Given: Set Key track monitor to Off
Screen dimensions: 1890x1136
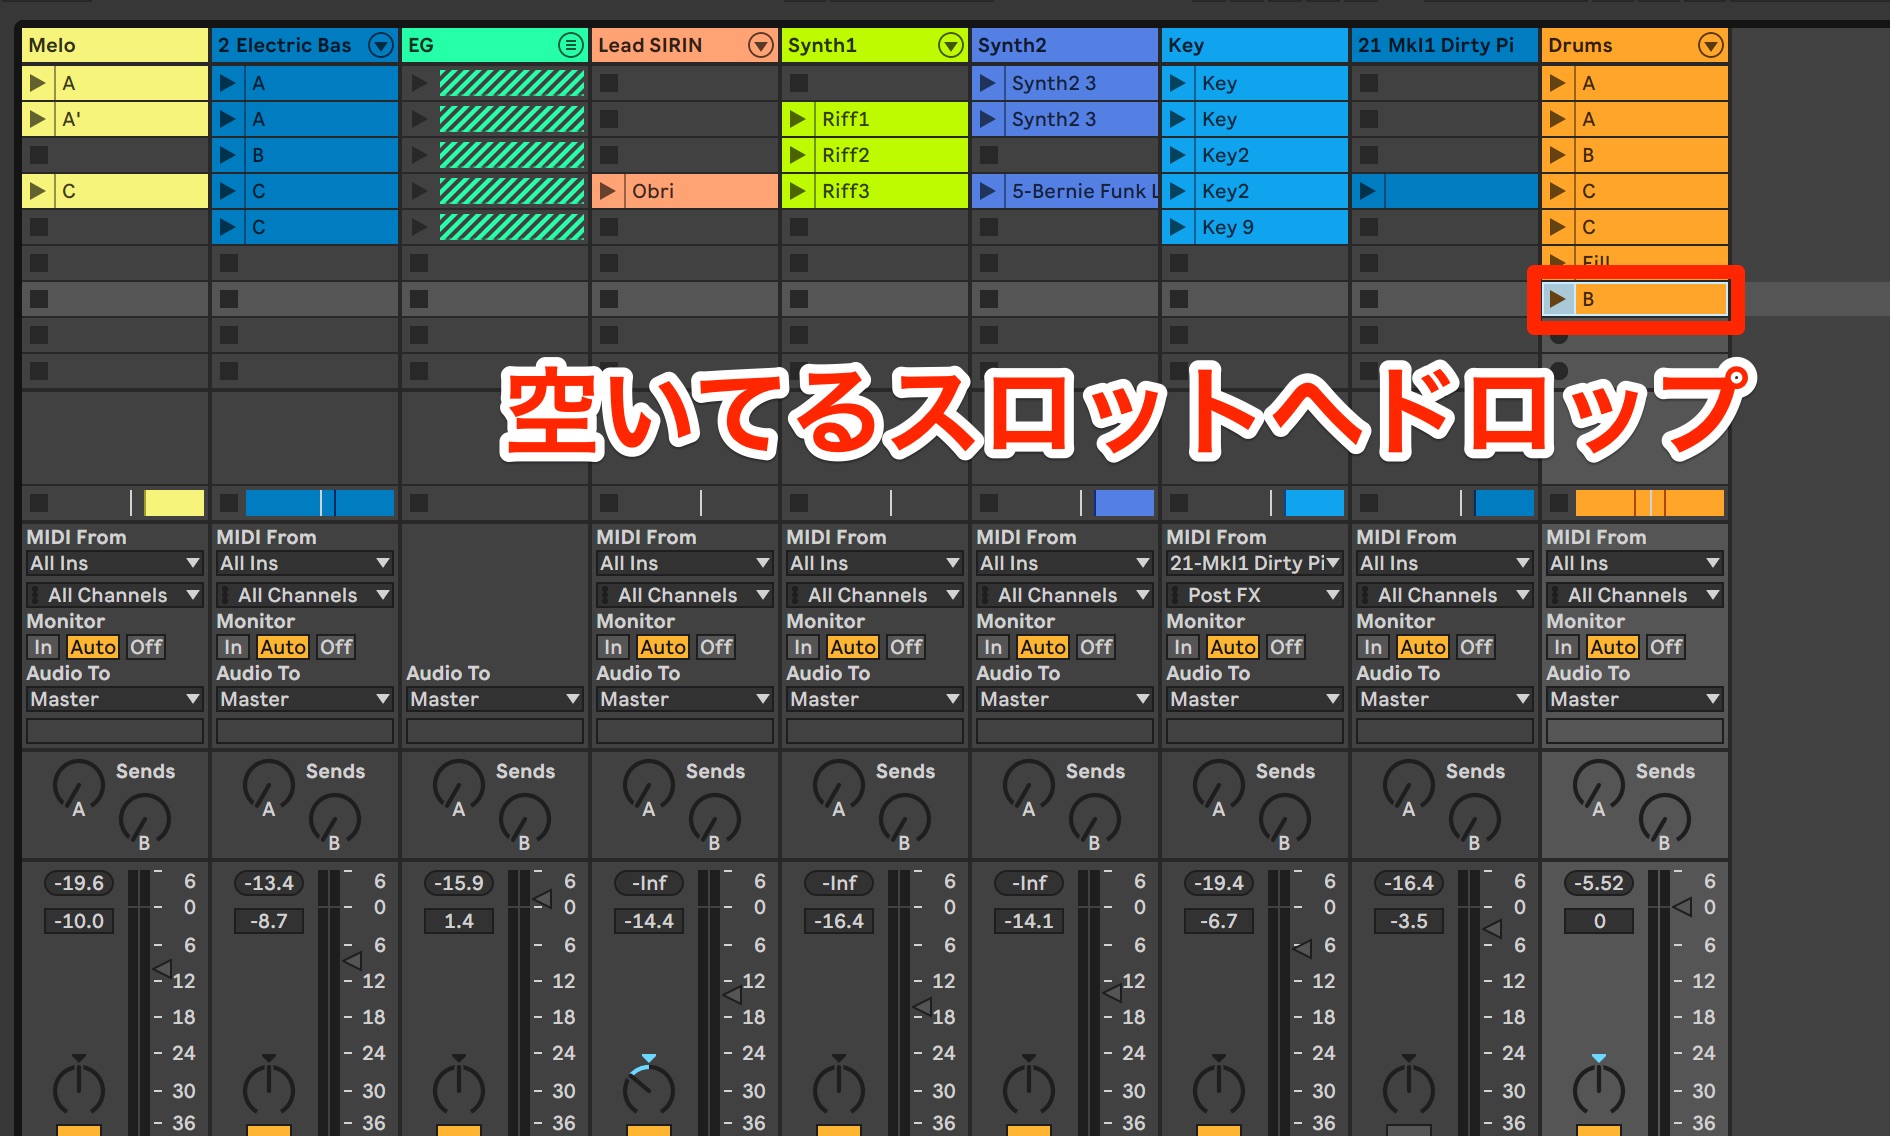Looking at the screenshot, I should pos(1286,647).
